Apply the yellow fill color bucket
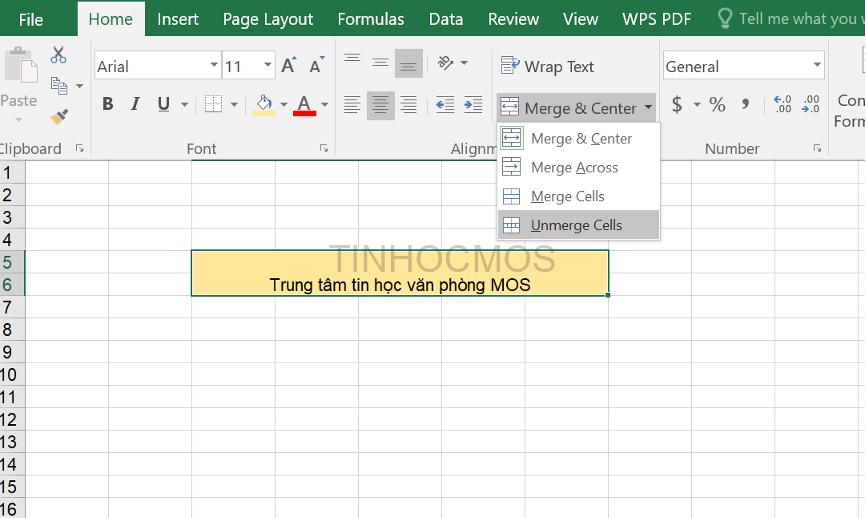 (x=264, y=104)
